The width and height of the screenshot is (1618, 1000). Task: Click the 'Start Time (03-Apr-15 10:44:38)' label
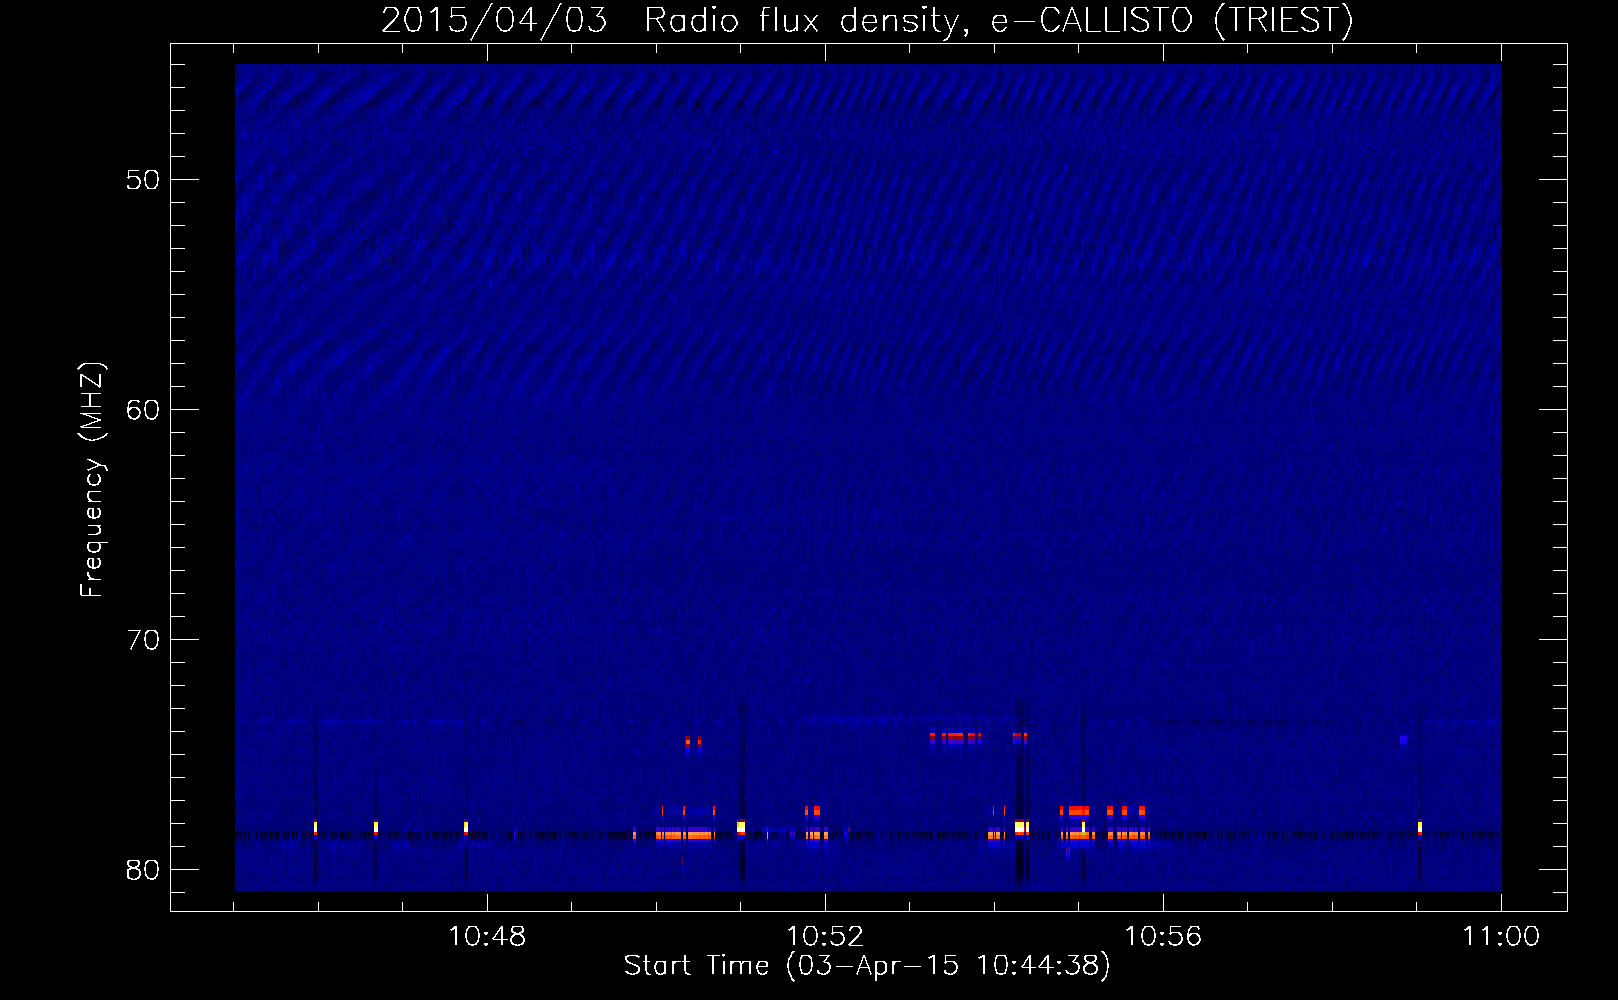tap(867, 965)
